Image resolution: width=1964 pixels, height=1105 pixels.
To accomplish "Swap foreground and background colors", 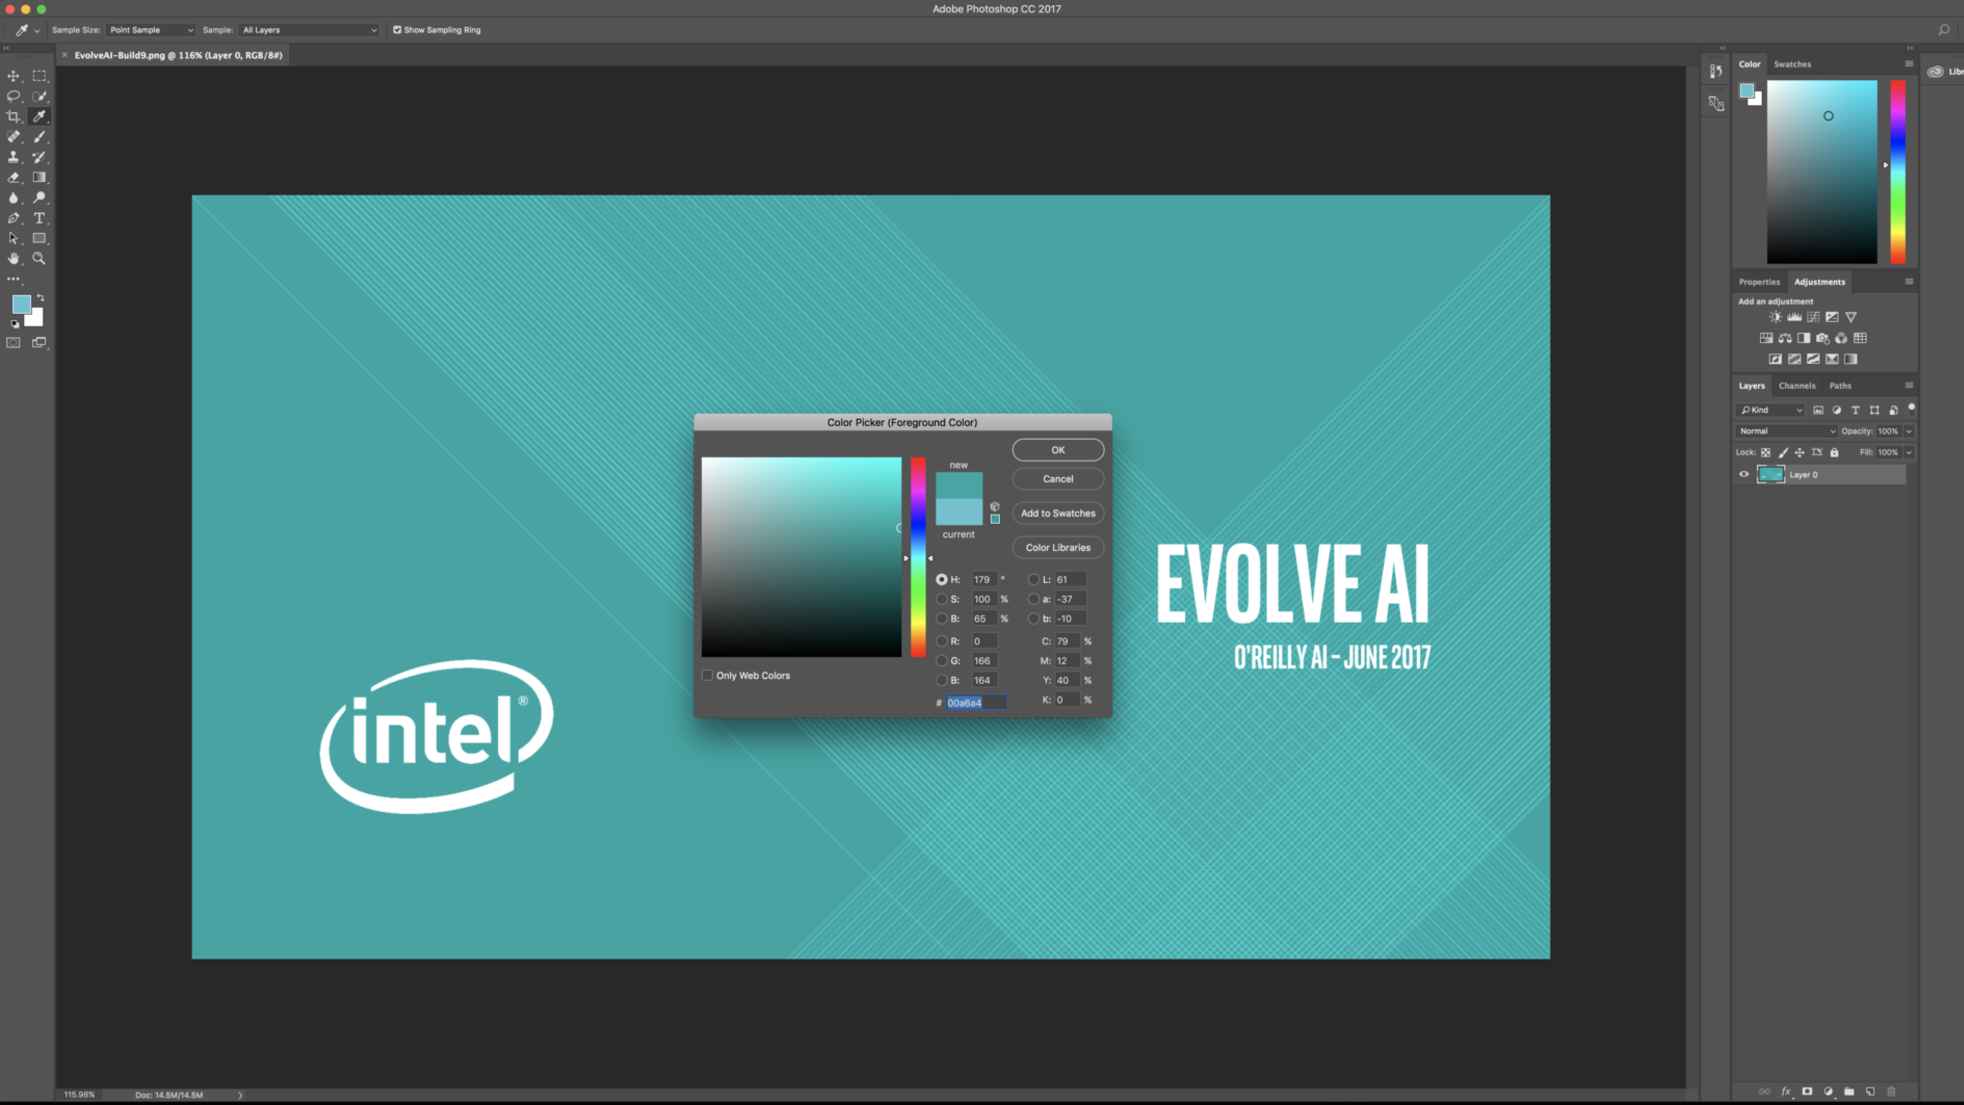I will pos(40,298).
